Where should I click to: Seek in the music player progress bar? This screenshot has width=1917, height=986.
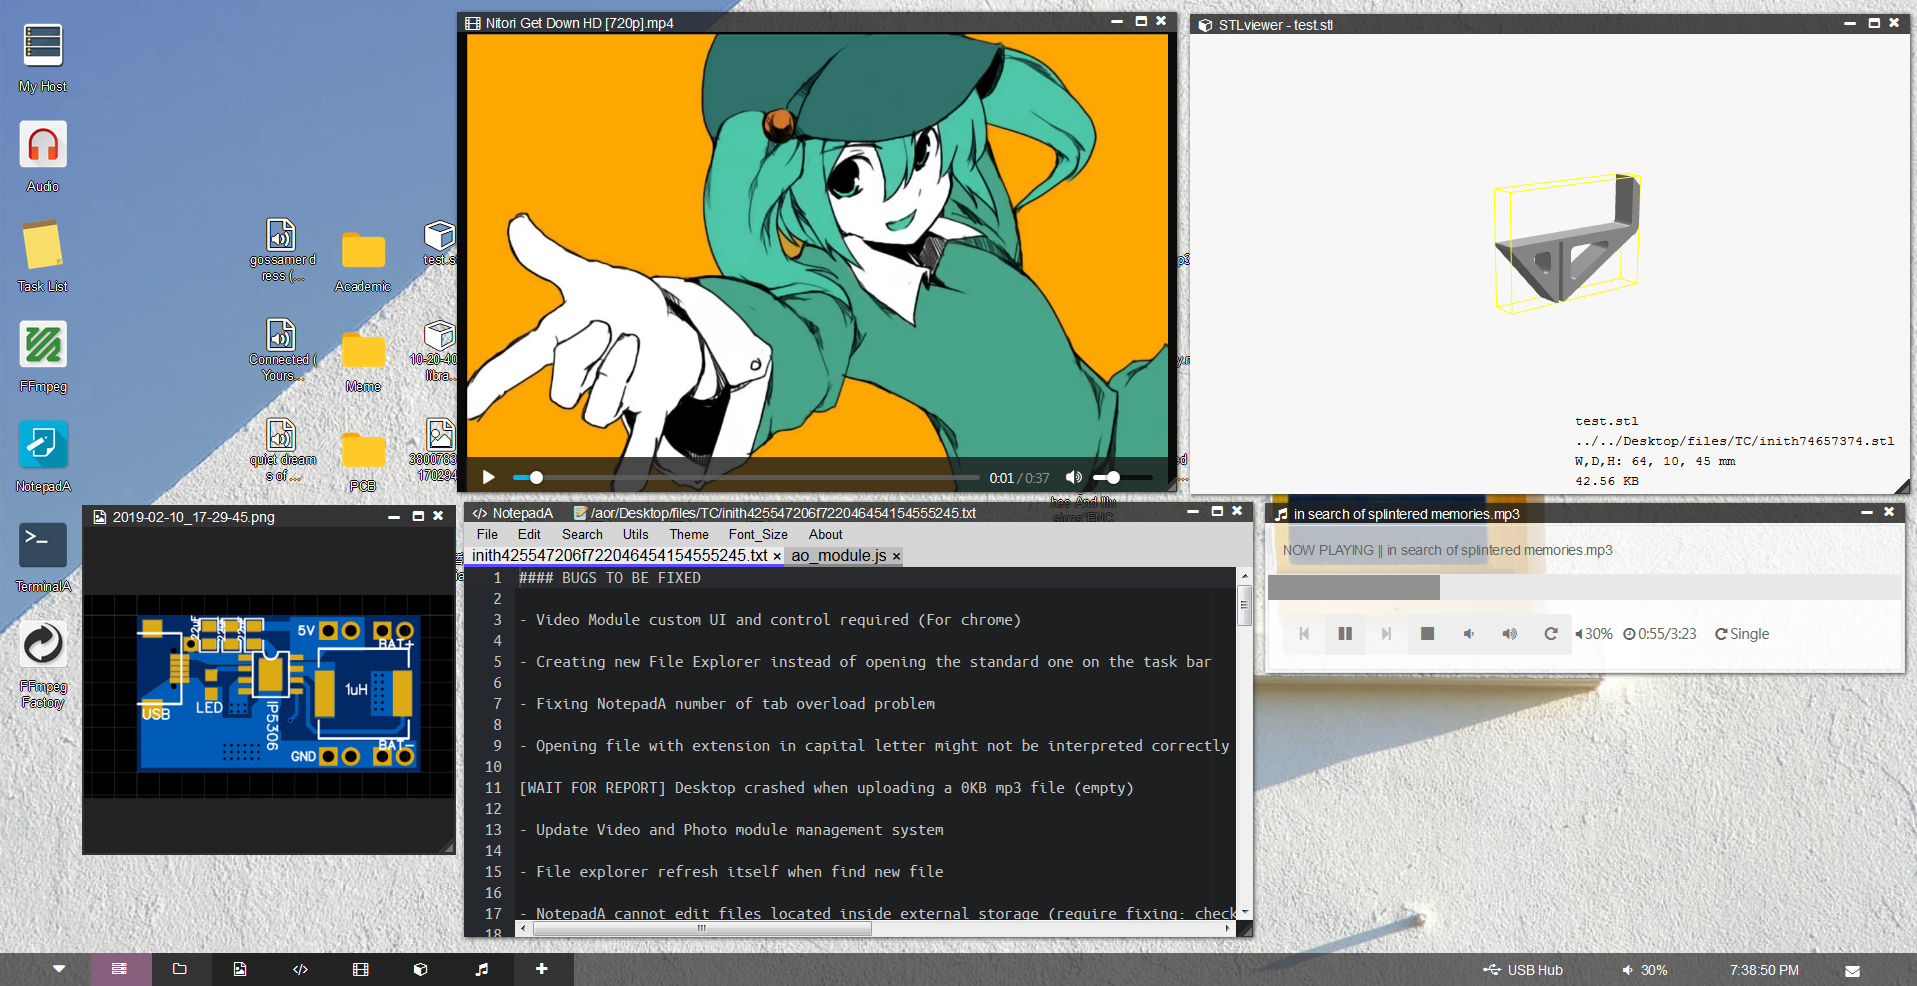tap(1584, 588)
